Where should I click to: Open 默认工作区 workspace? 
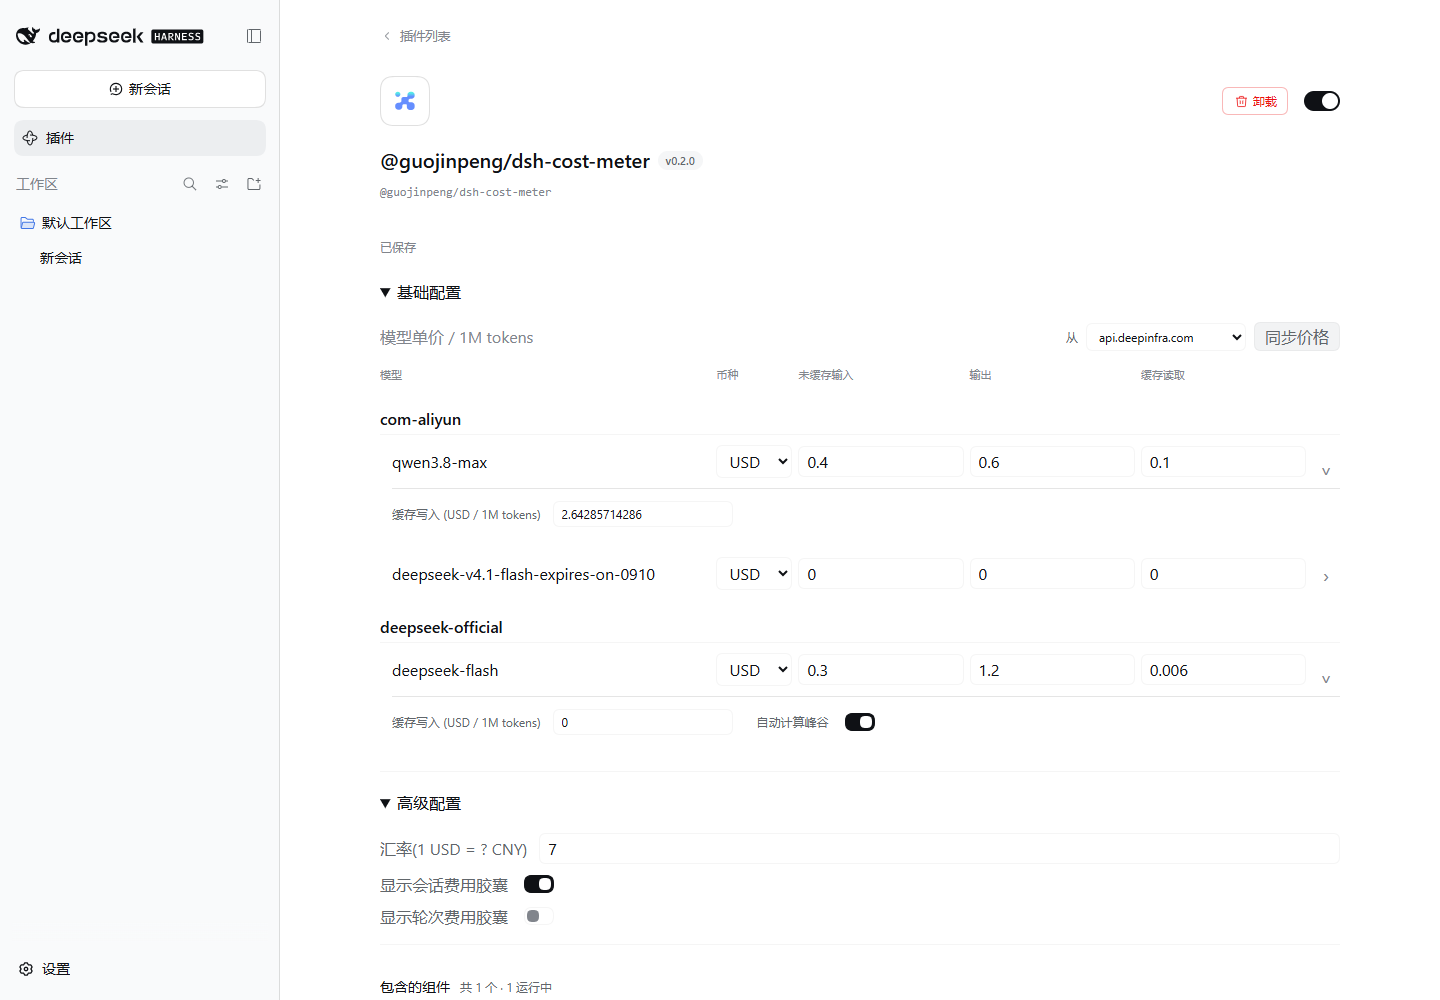pyautogui.click(x=77, y=223)
